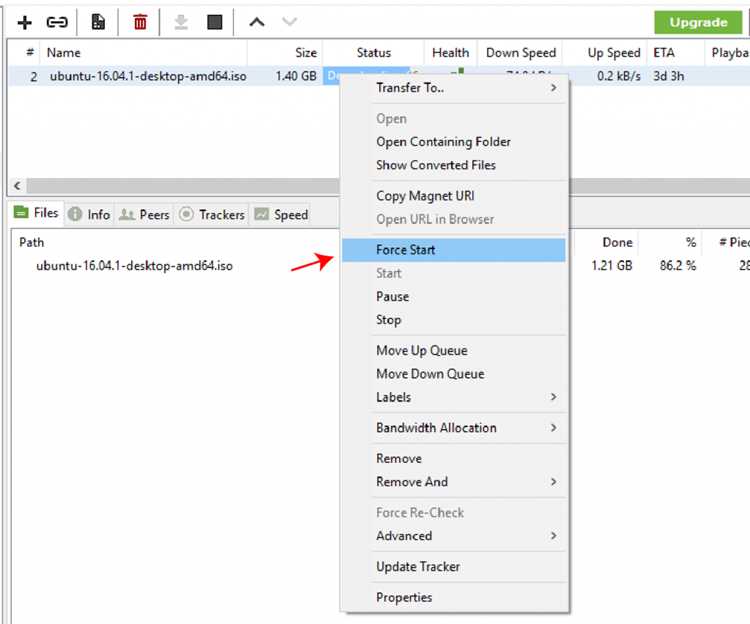Select Update Tracker
Image resolution: width=750 pixels, height=624 pixels.
(x=453, y=567)
